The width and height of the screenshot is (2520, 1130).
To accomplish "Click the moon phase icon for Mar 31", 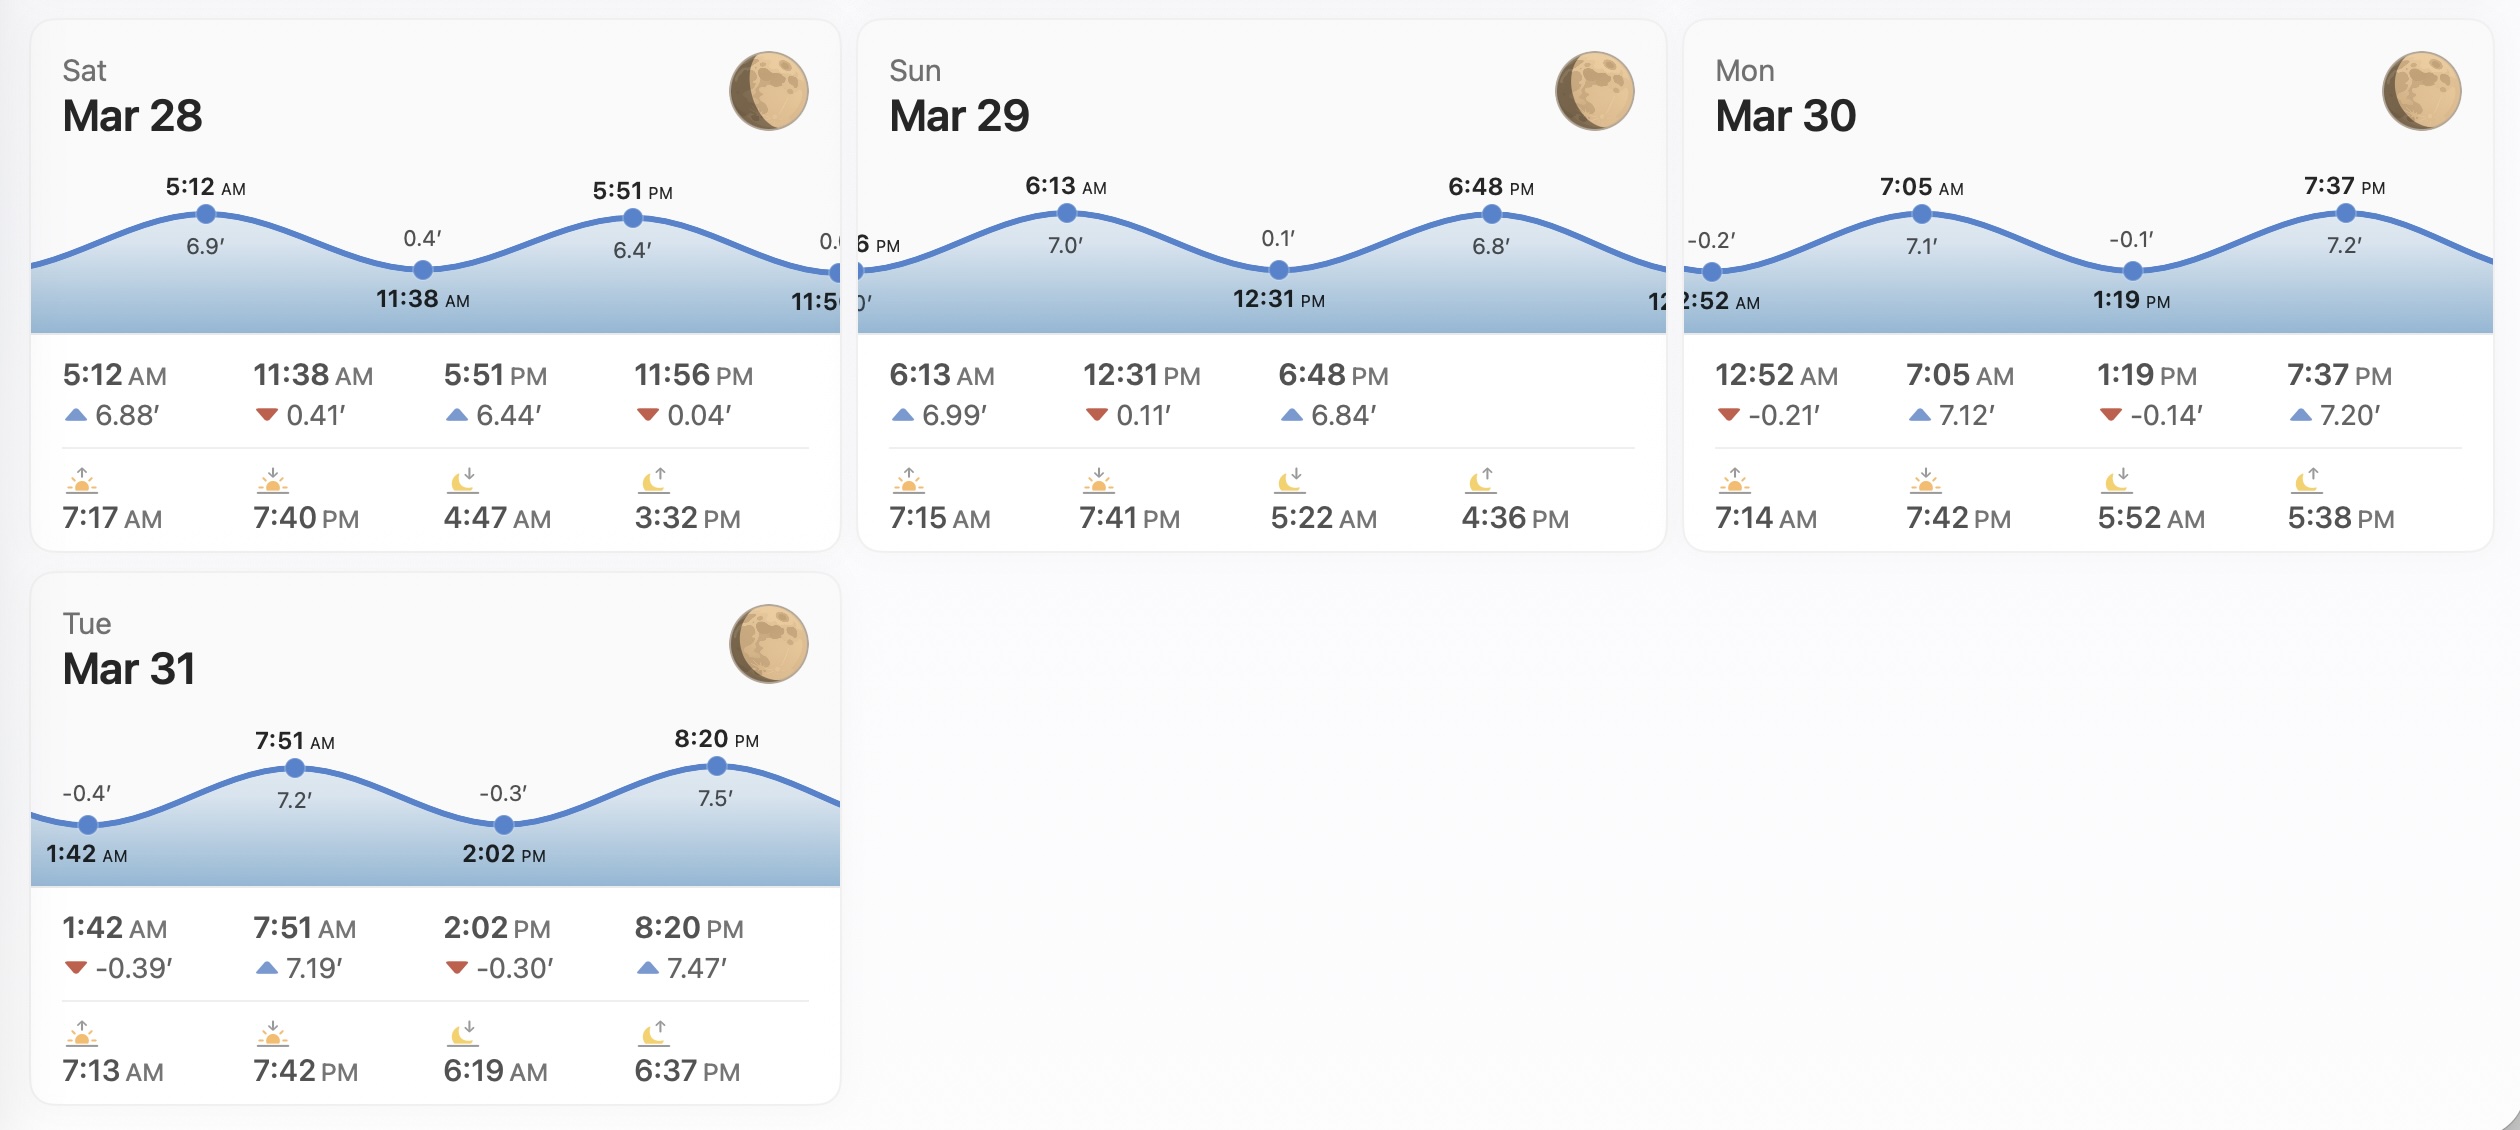I will pos(768,644).
